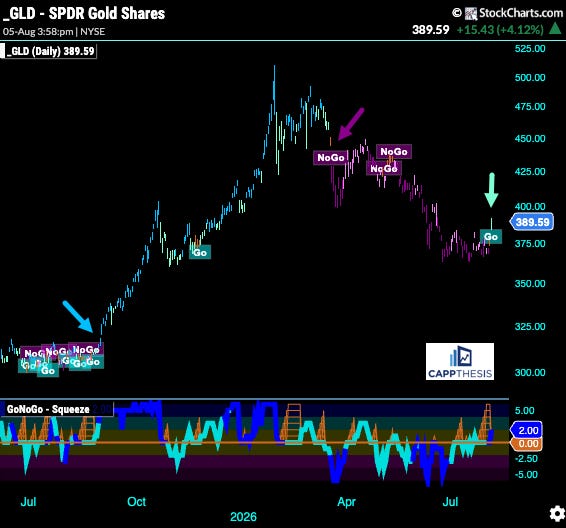Click the 2026 year axis label
This screenshot has height=528, width=566.
tap(243, 517)
